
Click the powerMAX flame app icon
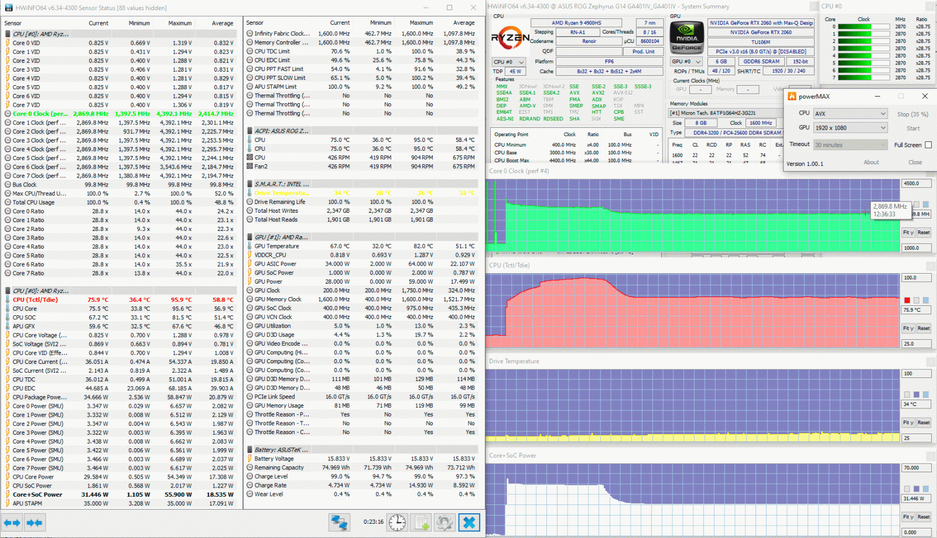(x=792, y=96)
